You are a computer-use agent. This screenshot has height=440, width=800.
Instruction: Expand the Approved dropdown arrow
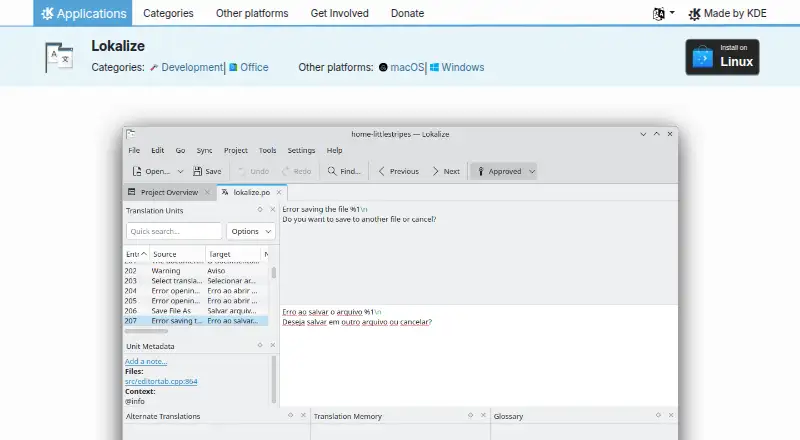point(532,172)
